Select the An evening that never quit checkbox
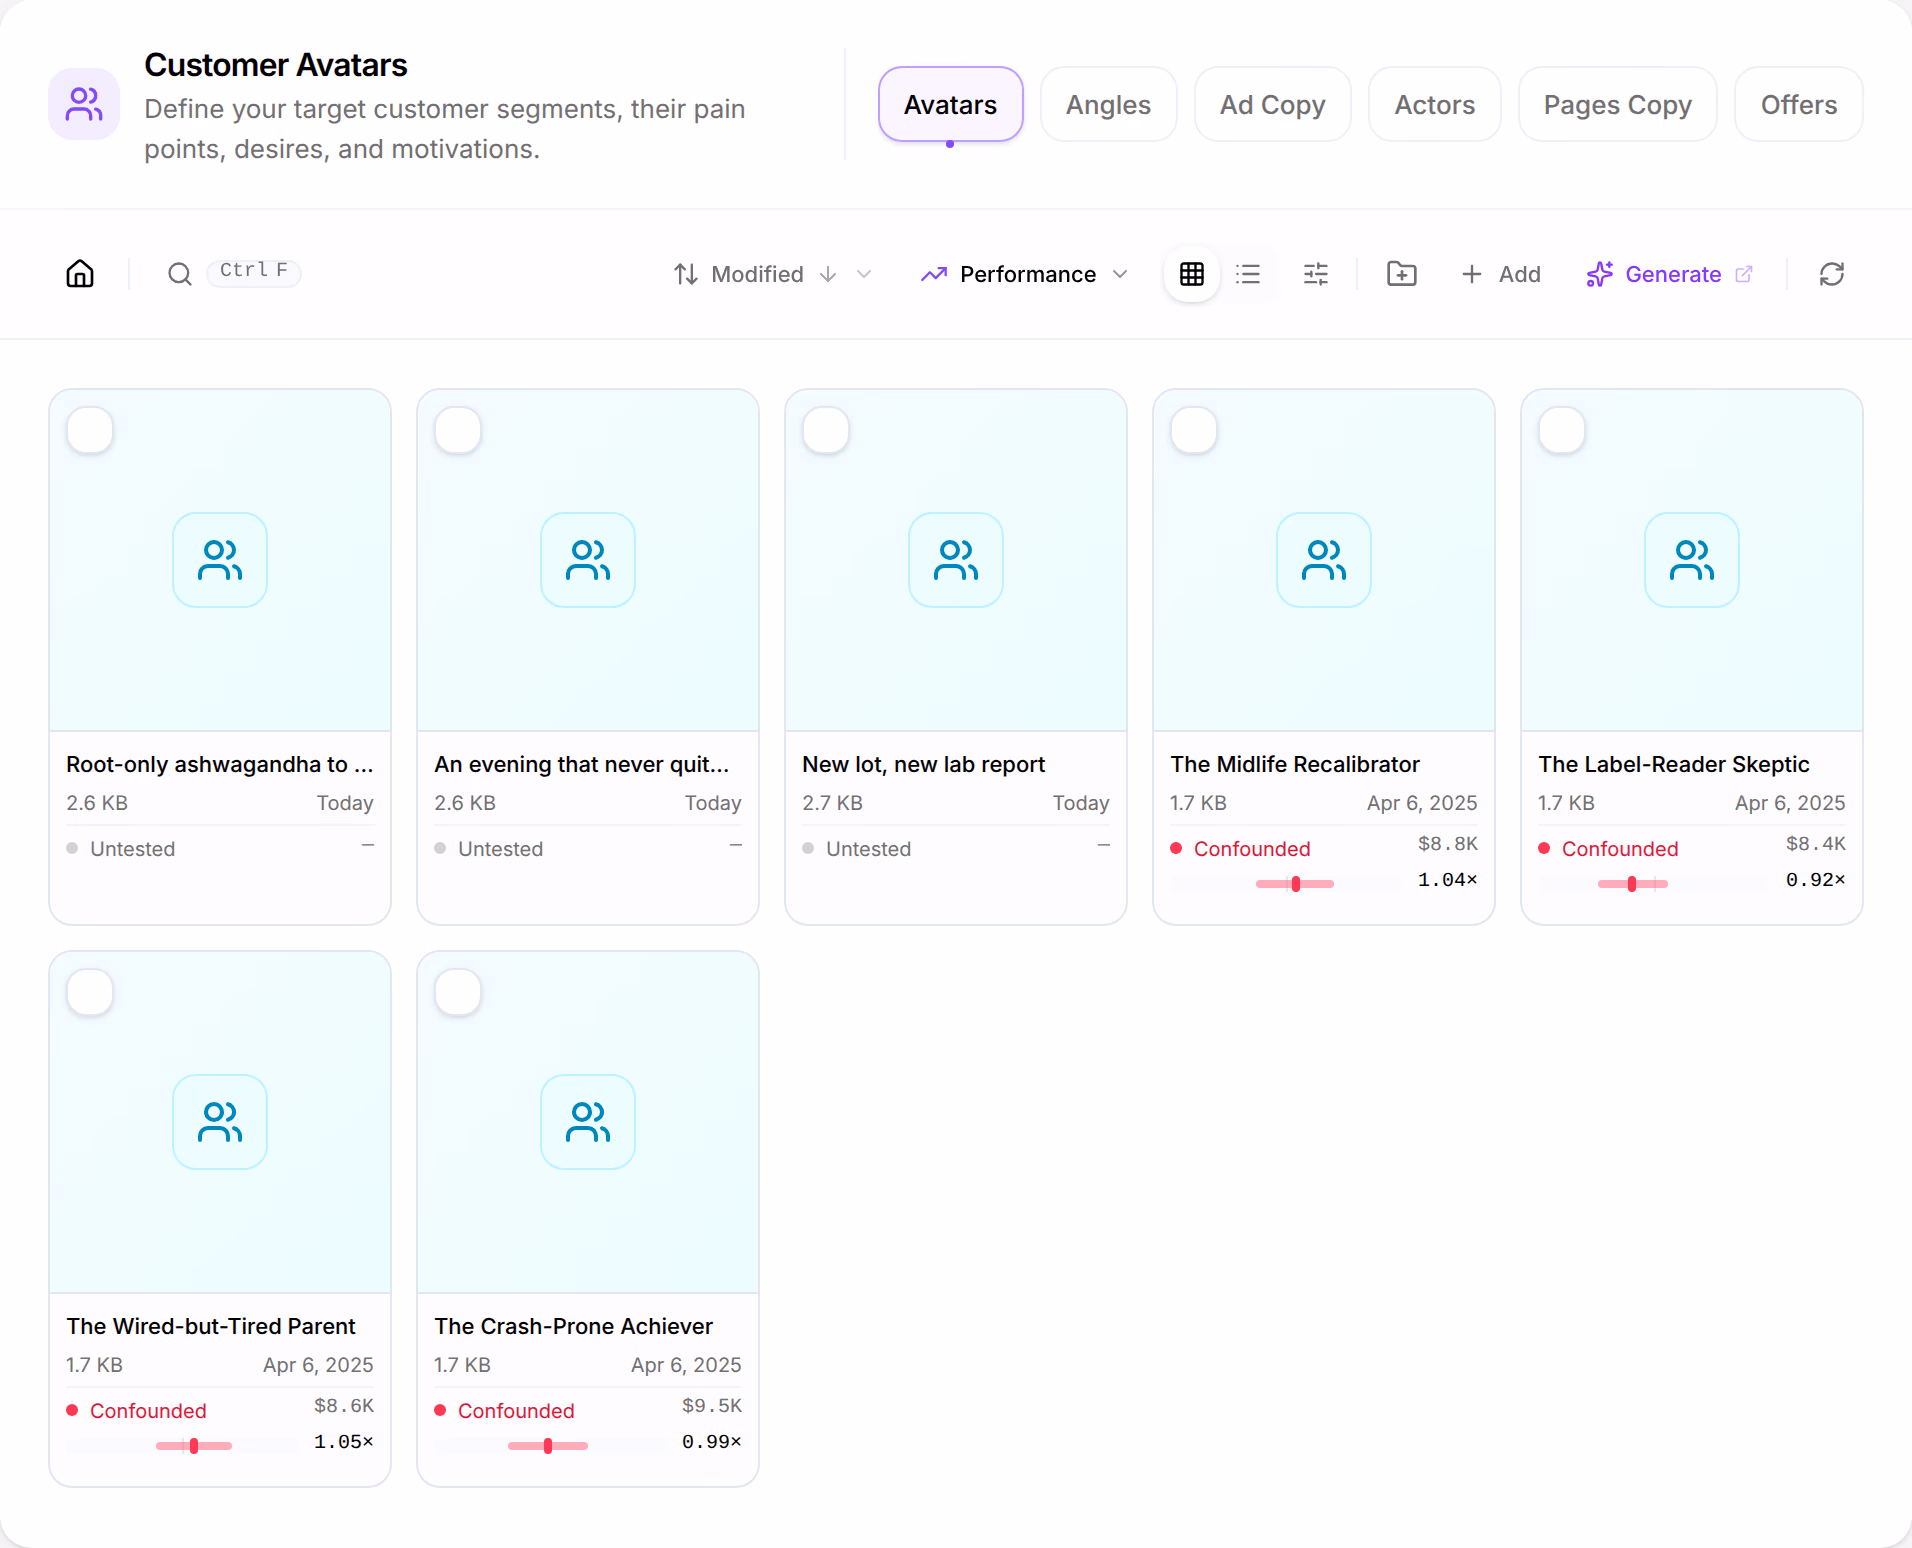Viewport: 1912px width, 1548px height. (x=458, y=431)
